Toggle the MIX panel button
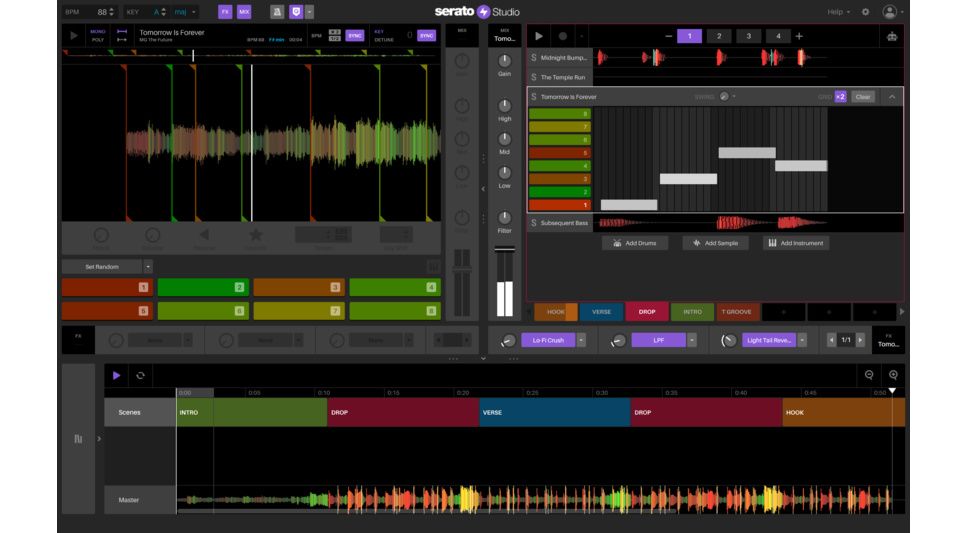Viewport: 967px width, 533px height. pos(244,12)
